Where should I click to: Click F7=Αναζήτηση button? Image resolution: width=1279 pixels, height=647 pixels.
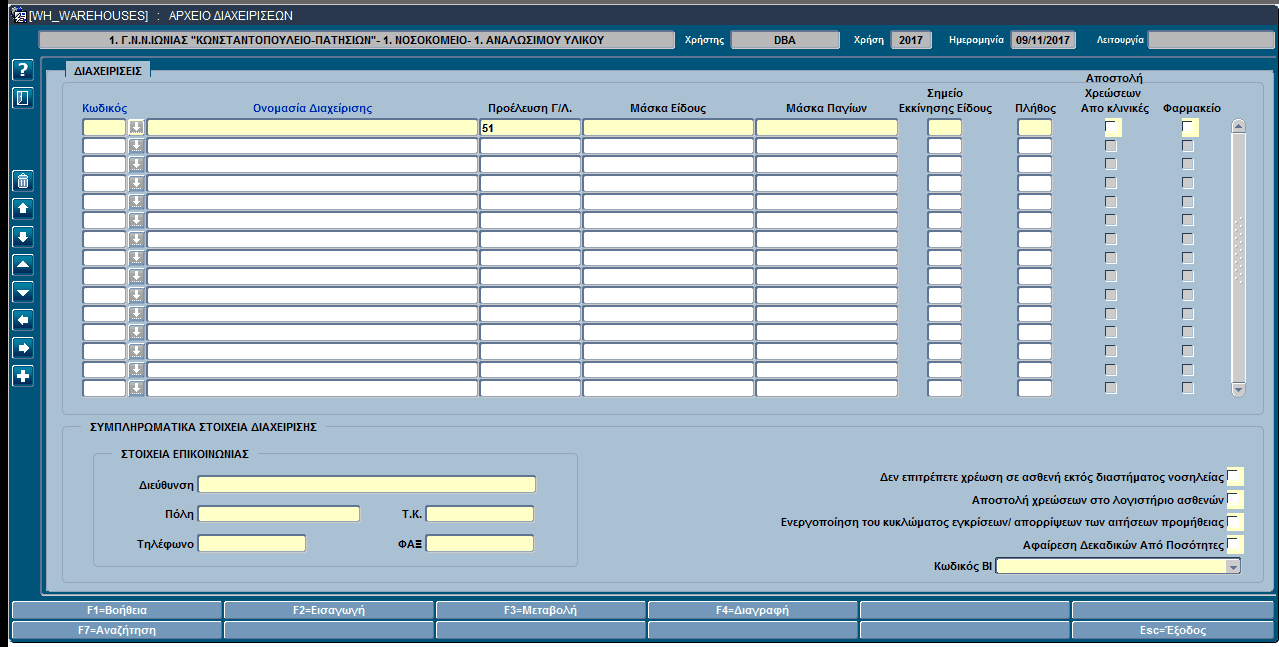coord(117,631)
